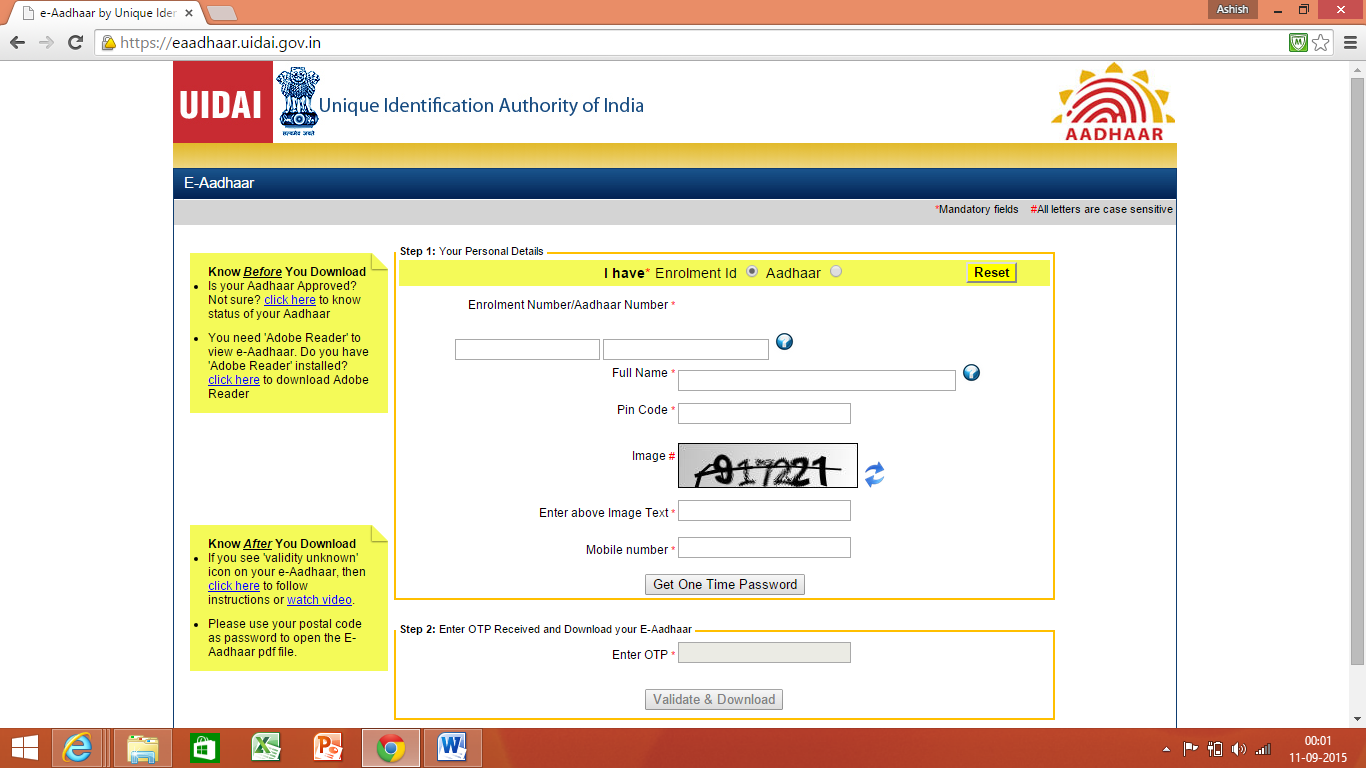Click the first Enrolment Number input box
1366x768 pixels.
pos(527,349)
